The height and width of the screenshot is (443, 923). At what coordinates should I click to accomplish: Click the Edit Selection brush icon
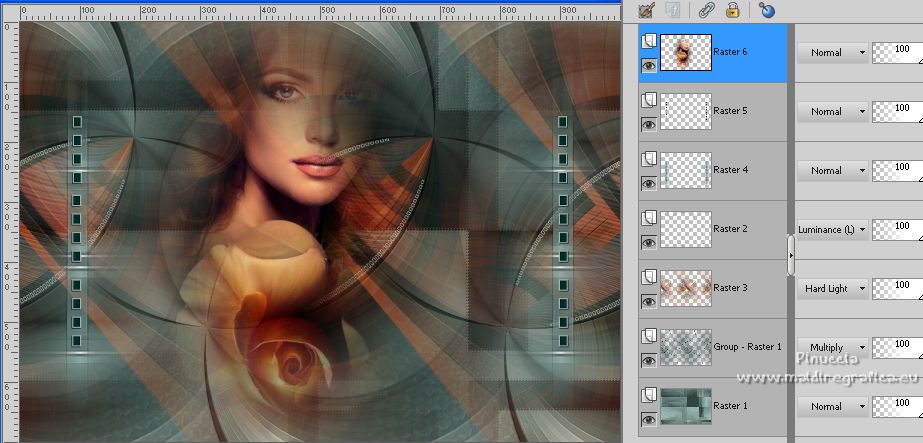click(x=646, y=10)
